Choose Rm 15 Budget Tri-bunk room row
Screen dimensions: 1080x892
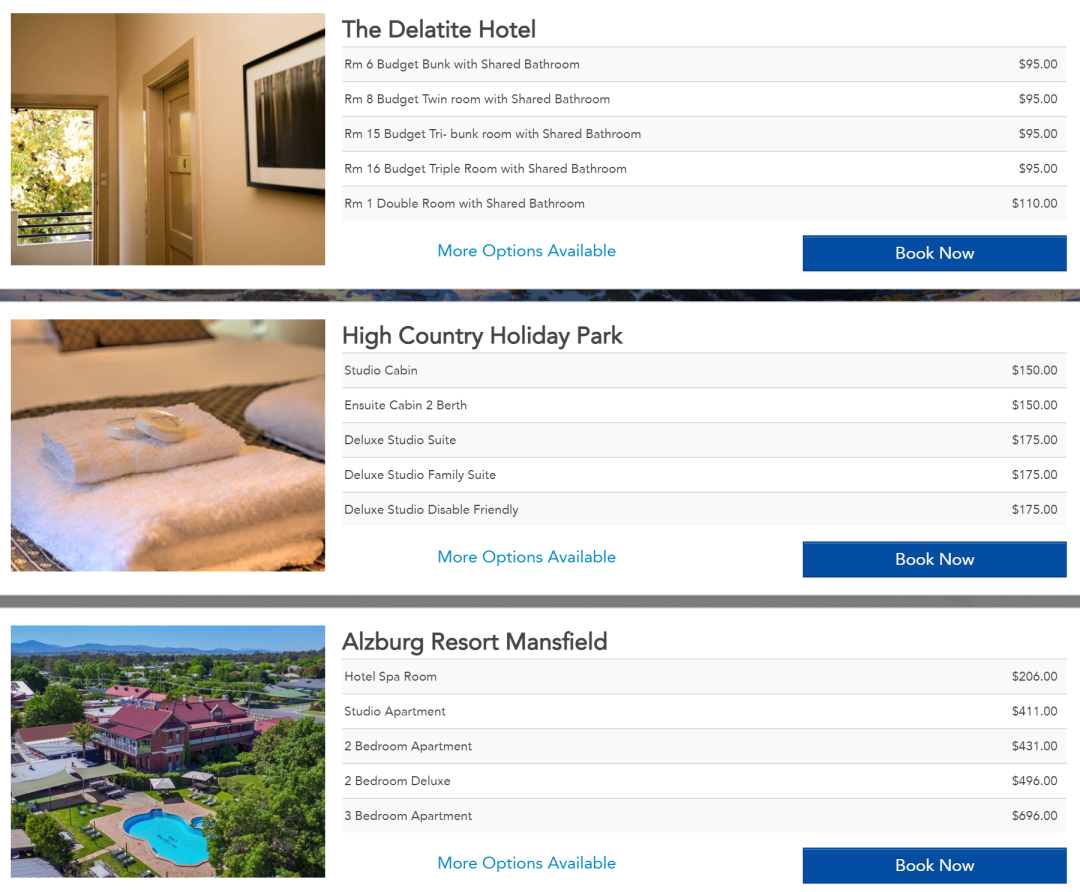[704, 134]
